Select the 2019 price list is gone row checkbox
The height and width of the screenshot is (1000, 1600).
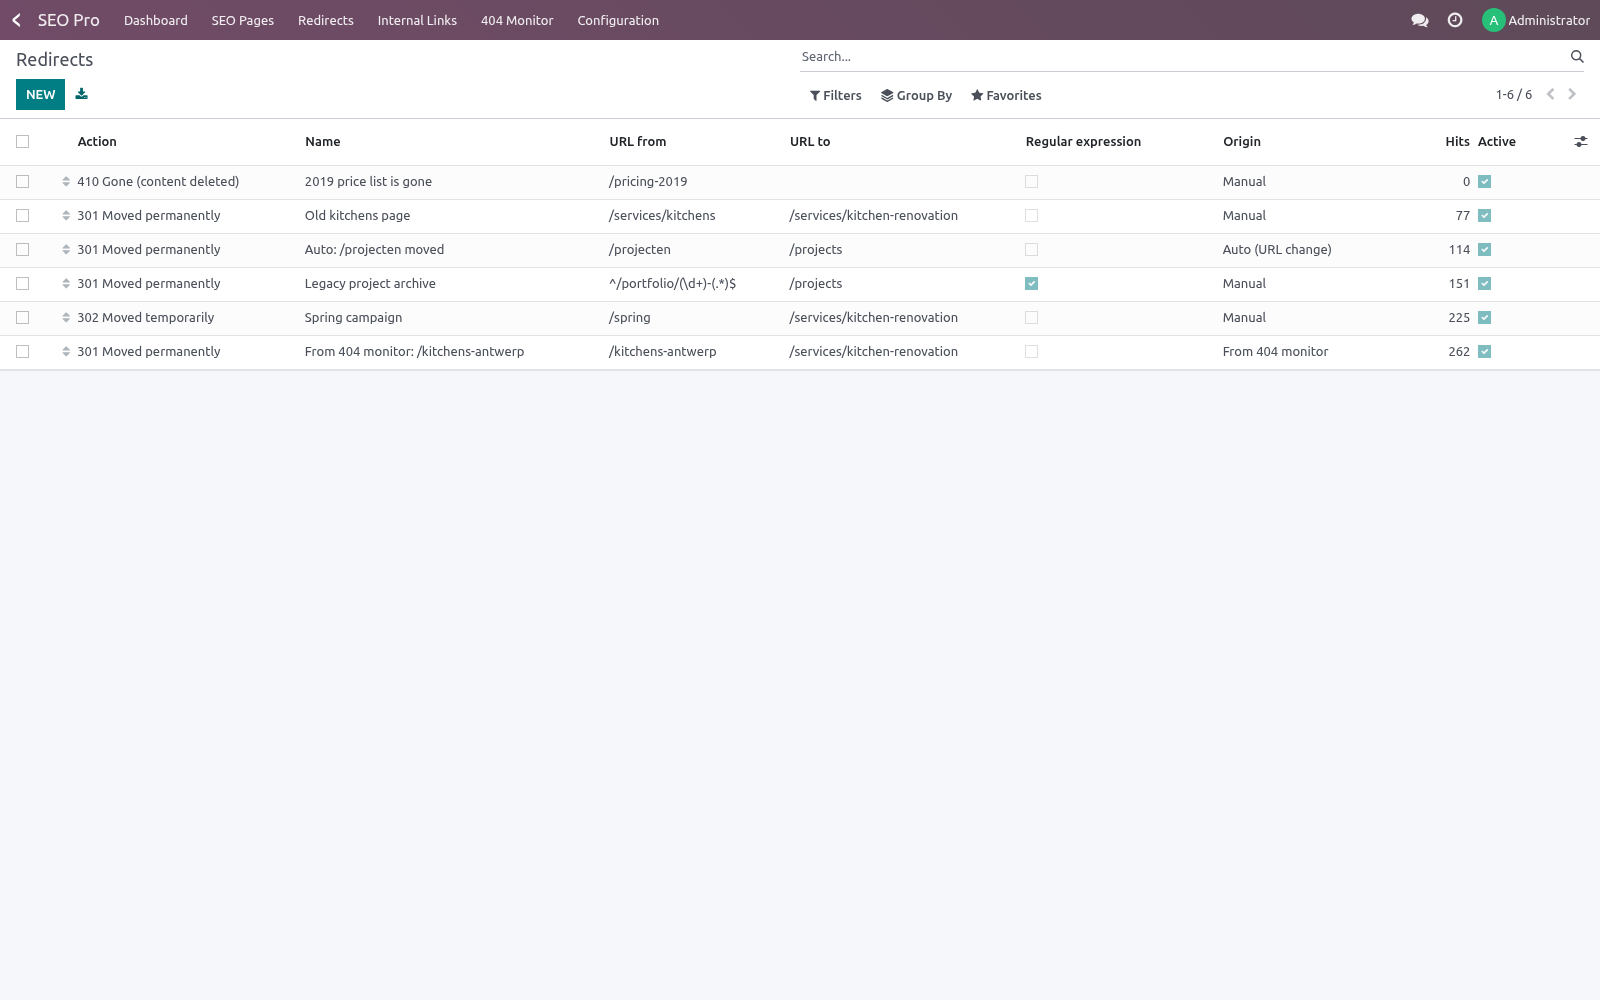(22, 182)
